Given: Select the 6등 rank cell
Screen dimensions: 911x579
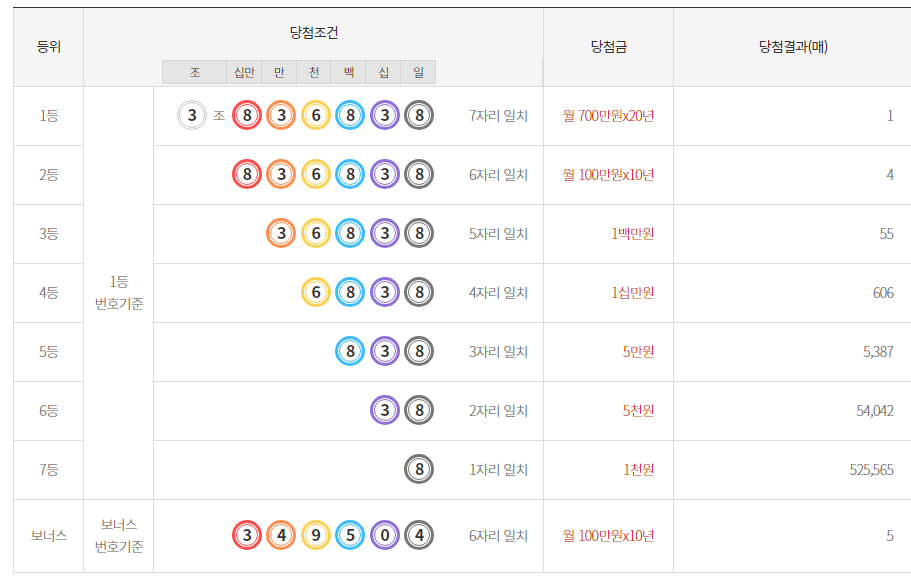Looking at the screenshot, I should (x=49, y=411).
